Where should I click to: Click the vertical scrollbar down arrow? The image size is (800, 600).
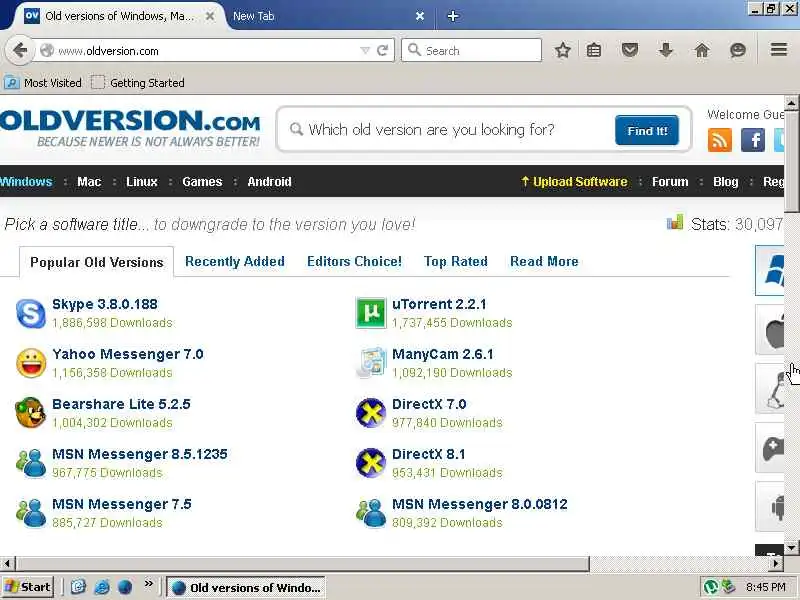[791, 547]
